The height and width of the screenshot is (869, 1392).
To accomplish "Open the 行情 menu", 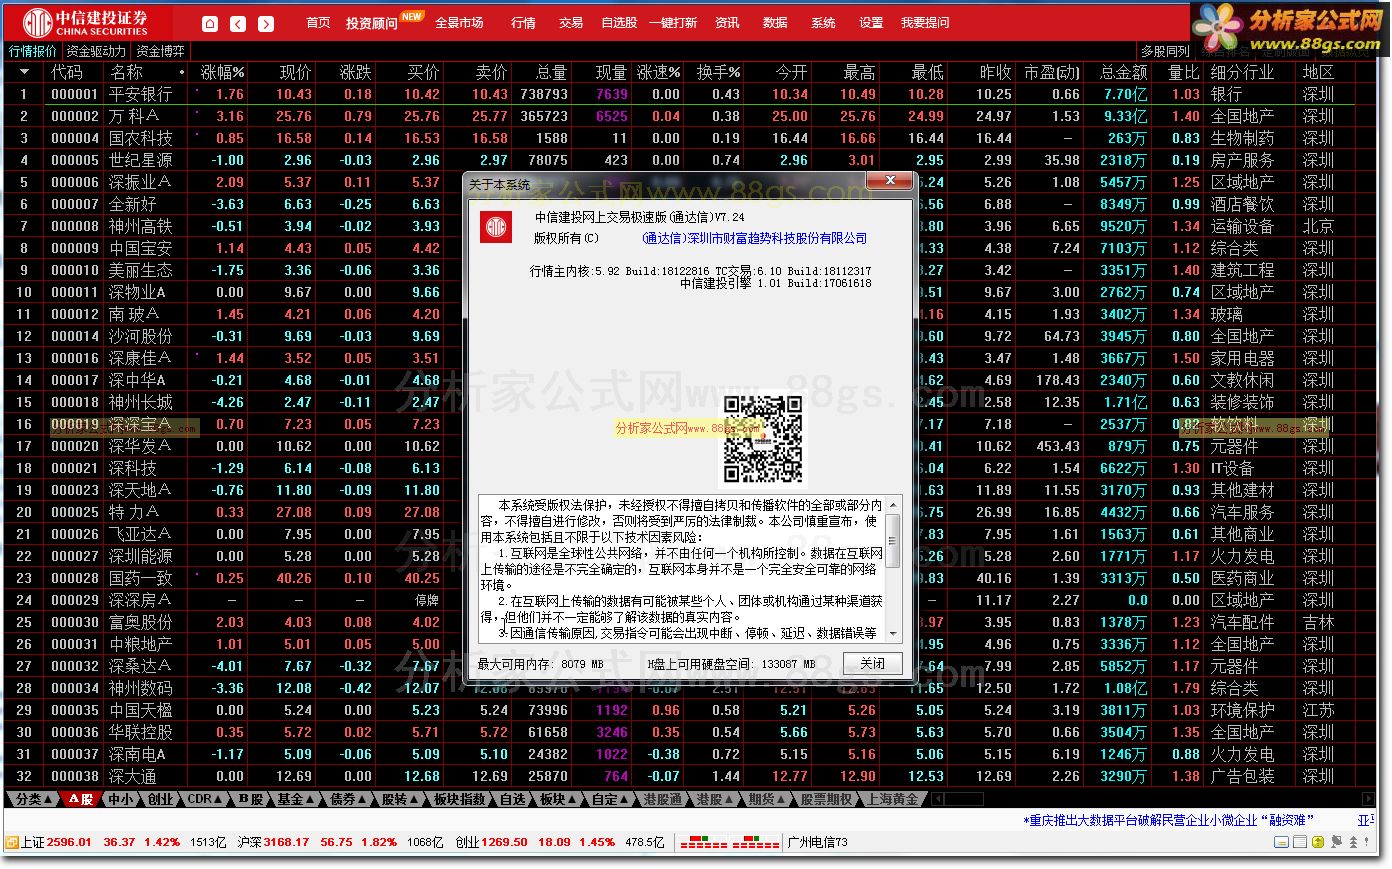I will (x=523, y=23).
